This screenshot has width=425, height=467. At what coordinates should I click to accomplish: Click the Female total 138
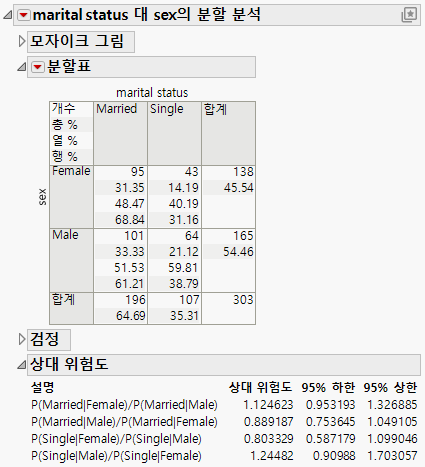tap(243, 172)
